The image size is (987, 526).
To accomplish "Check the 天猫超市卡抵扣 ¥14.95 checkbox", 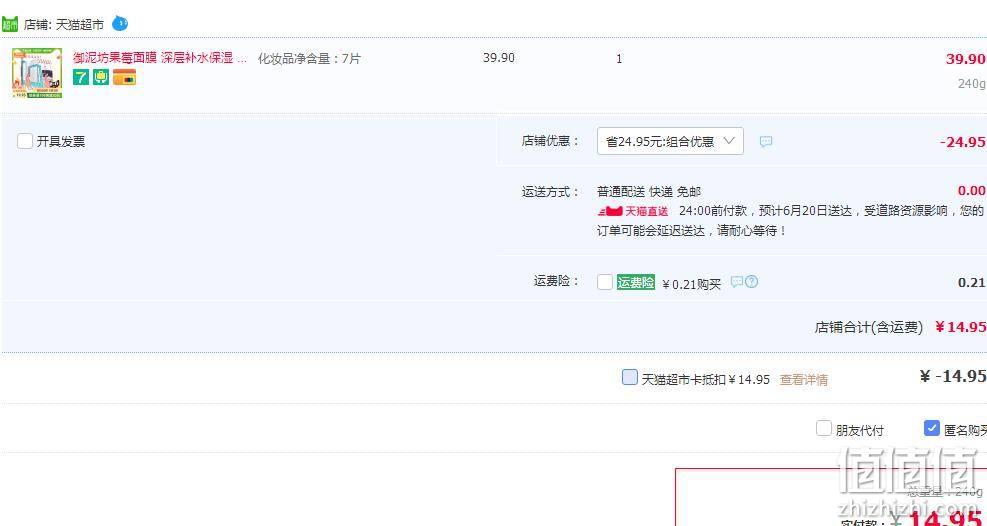I will [x=629, y=378].
